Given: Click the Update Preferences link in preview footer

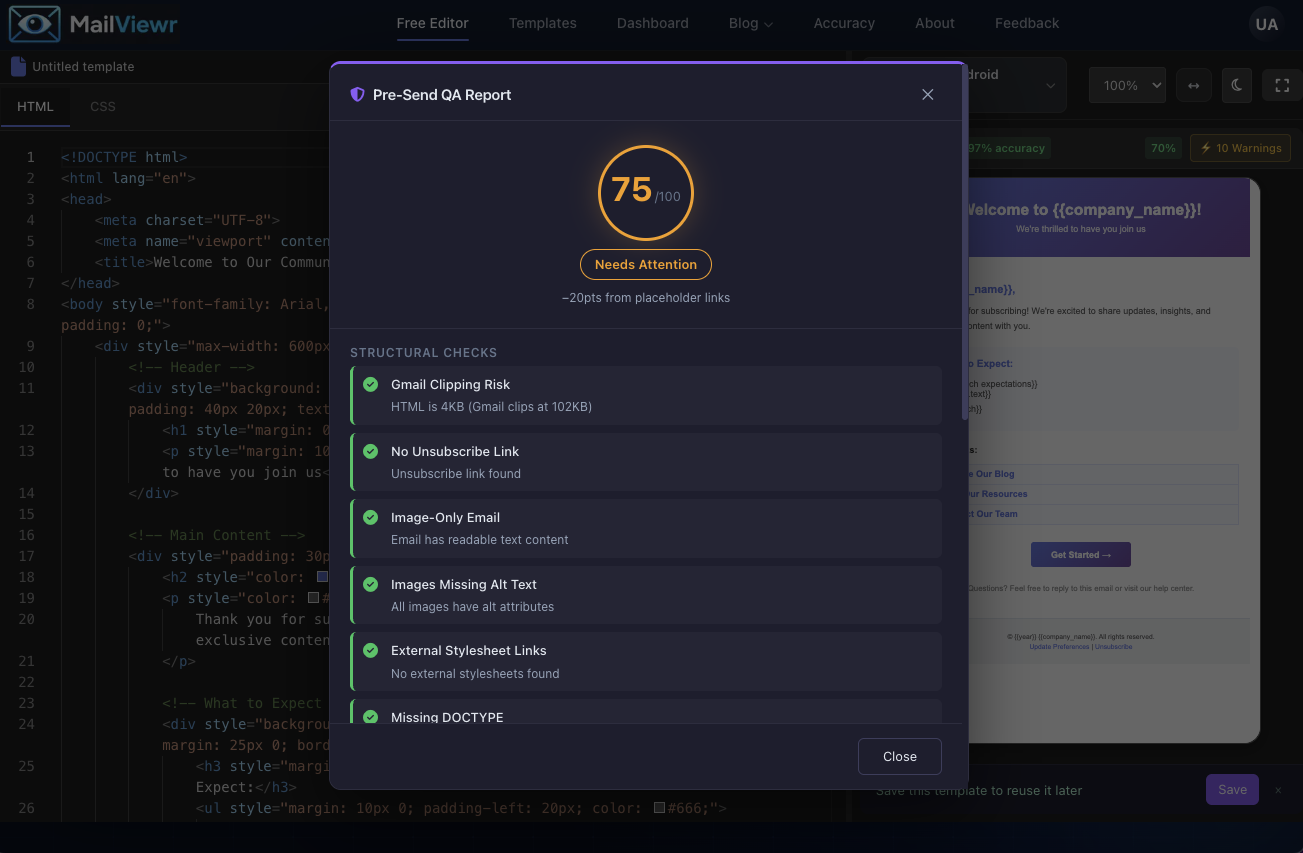Looking at the screenshot, I should [x=1059, y=647].
